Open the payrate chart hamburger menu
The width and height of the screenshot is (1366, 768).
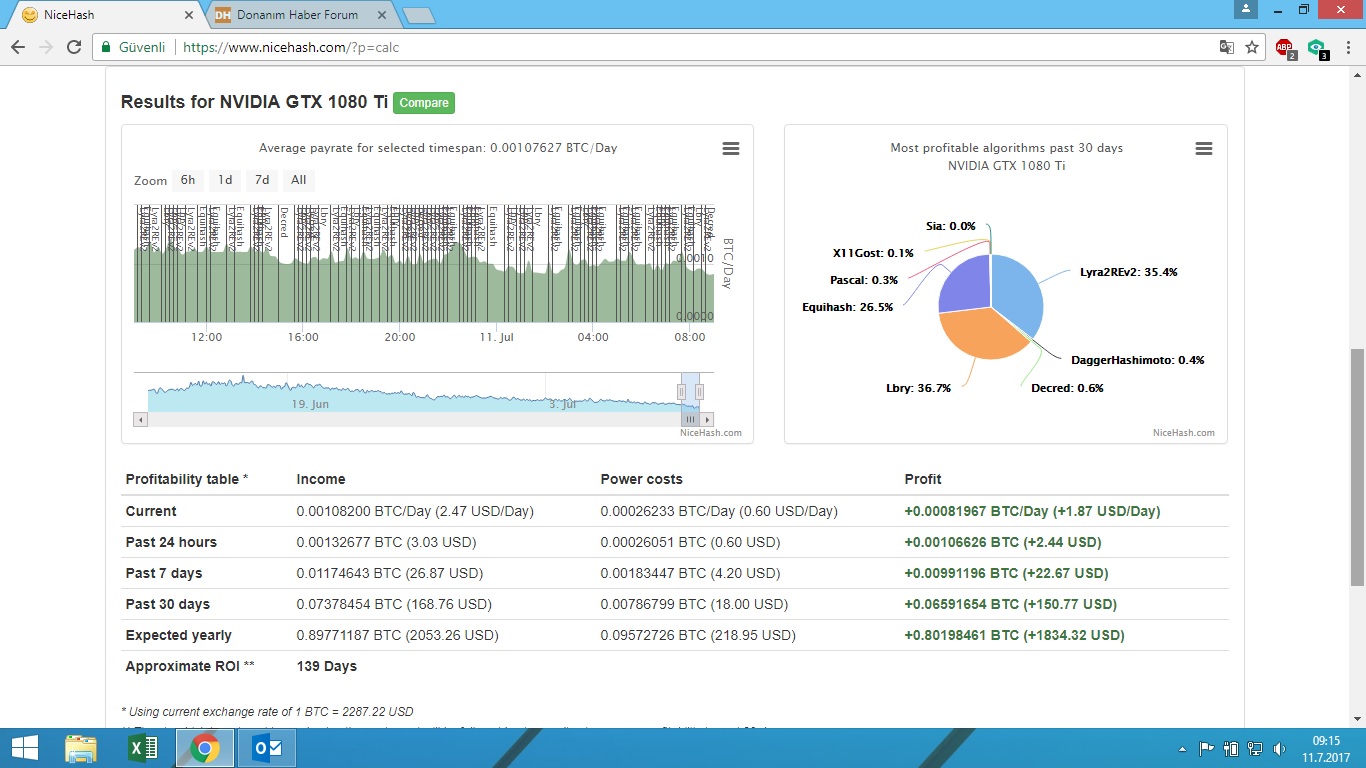[731, 149]
